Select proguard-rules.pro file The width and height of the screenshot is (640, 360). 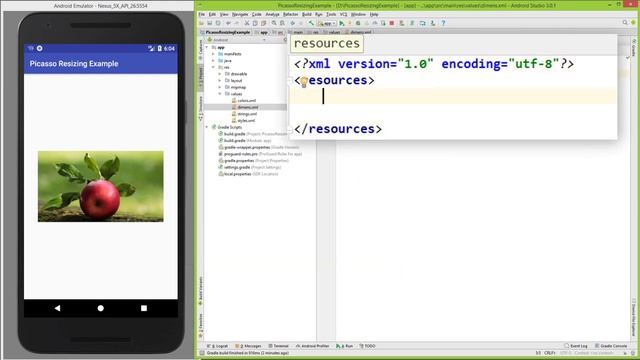[260, 154]
